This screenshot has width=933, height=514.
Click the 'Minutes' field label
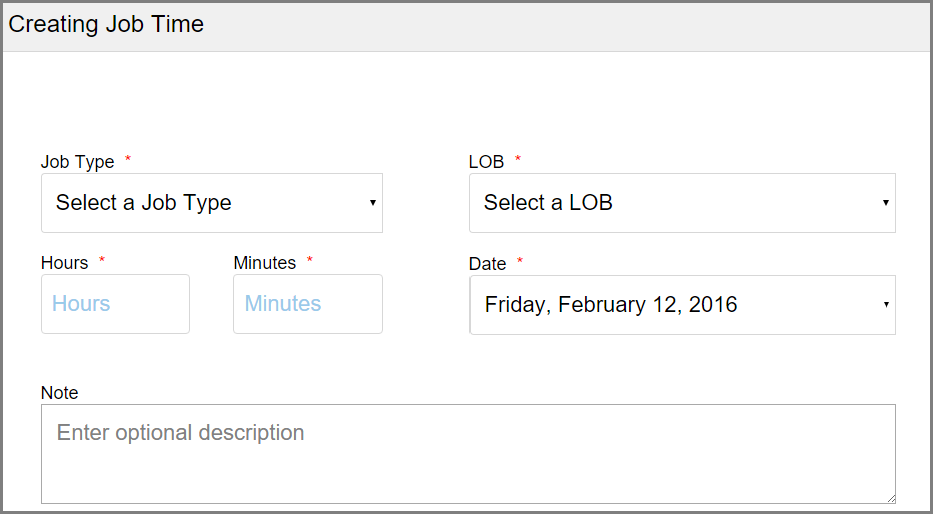click(x=264, y=263)
